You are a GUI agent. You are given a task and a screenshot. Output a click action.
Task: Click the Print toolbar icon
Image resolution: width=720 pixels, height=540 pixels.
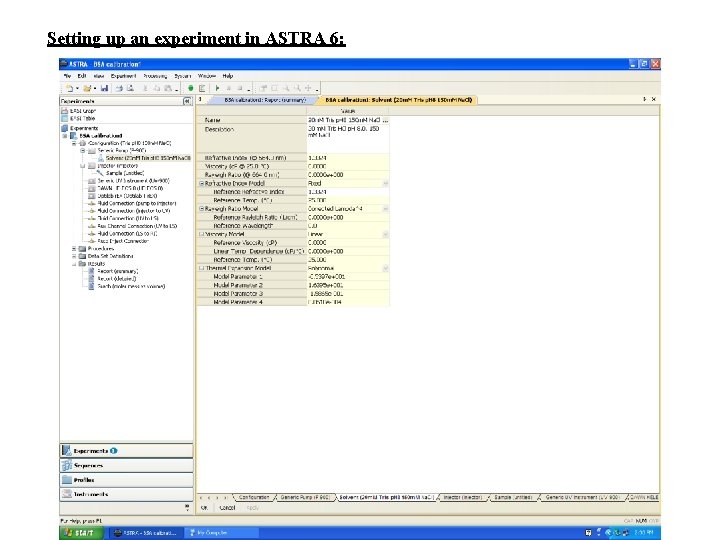119,88
